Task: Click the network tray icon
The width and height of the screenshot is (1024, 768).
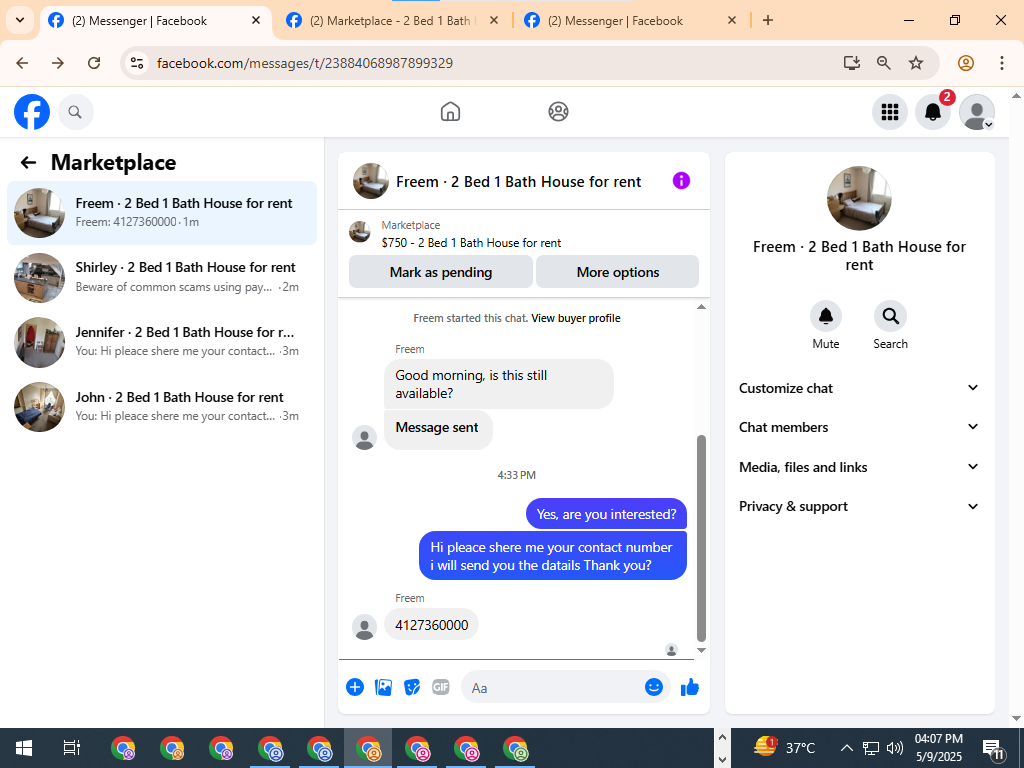Action: (871, 748)
